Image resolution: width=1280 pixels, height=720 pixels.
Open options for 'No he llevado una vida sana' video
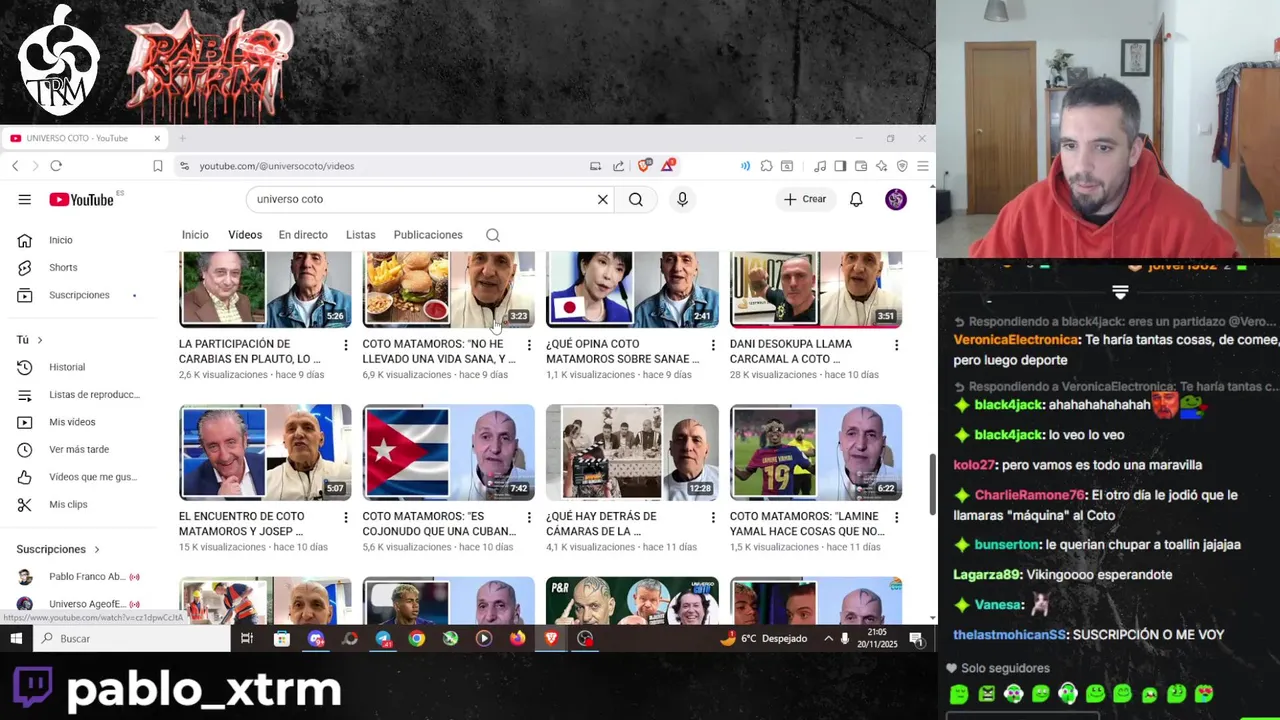[529, 345]
